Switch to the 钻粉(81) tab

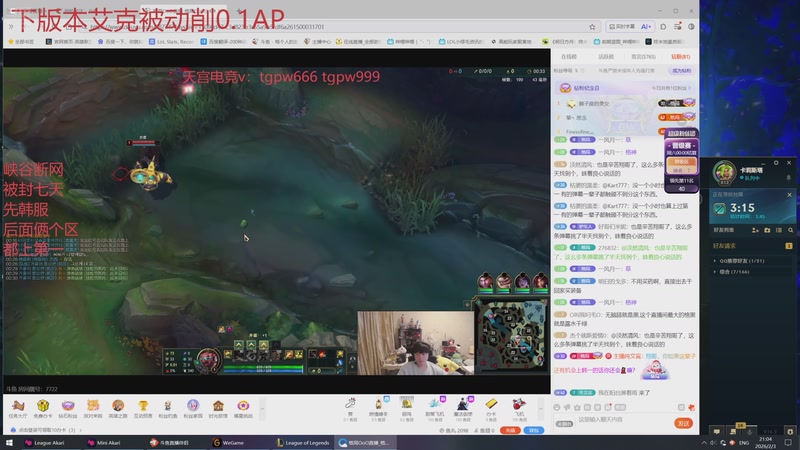pos(680,57)
